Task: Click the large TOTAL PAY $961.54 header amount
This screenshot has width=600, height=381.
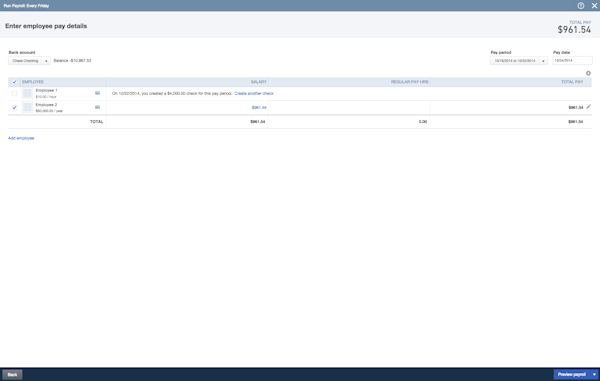Action: 574,30
